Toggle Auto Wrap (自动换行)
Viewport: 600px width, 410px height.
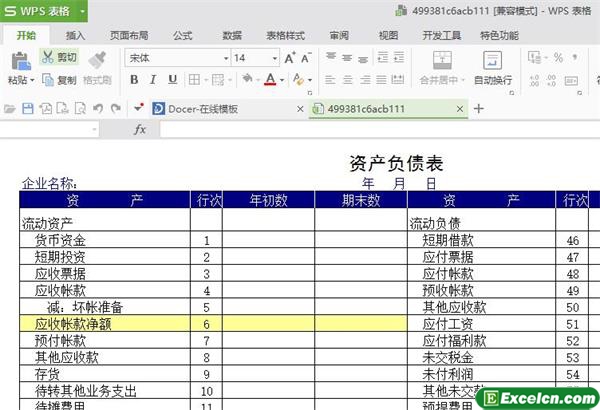[x=492, y=68]
